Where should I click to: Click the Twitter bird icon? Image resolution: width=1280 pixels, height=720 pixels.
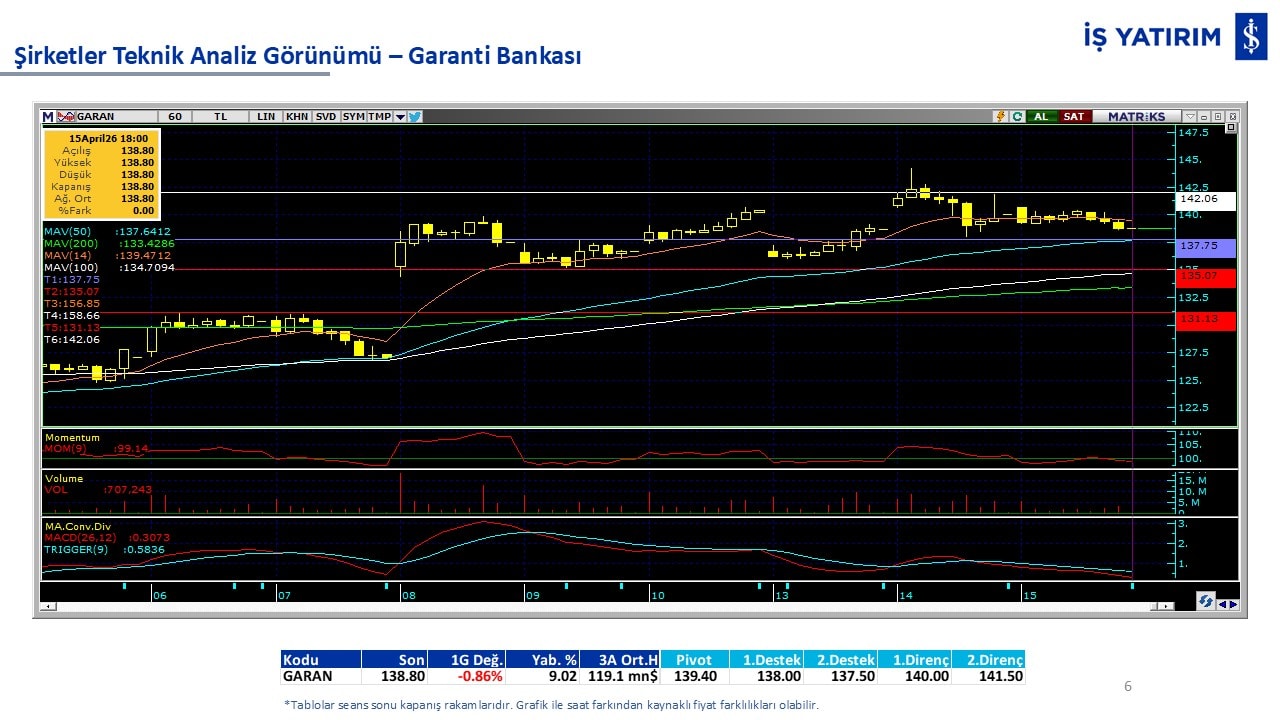415,116
